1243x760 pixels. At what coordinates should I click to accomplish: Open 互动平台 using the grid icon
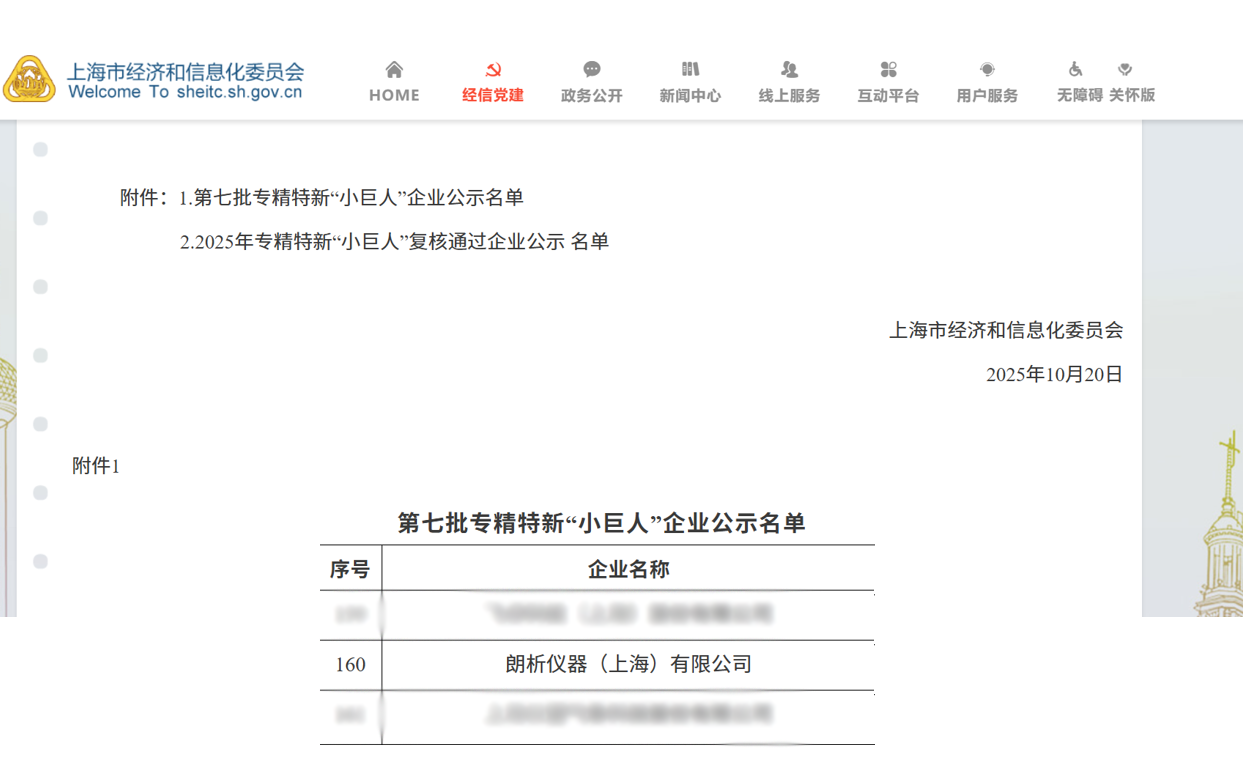887,68
